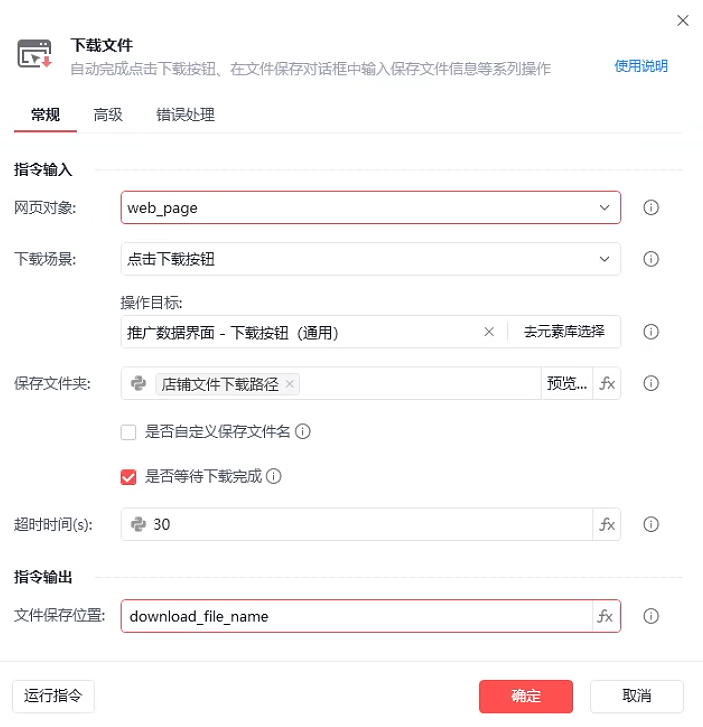Click the 运行指令 button
The image size is (703, 727).
pyautogui.click(x=52, y=696)
